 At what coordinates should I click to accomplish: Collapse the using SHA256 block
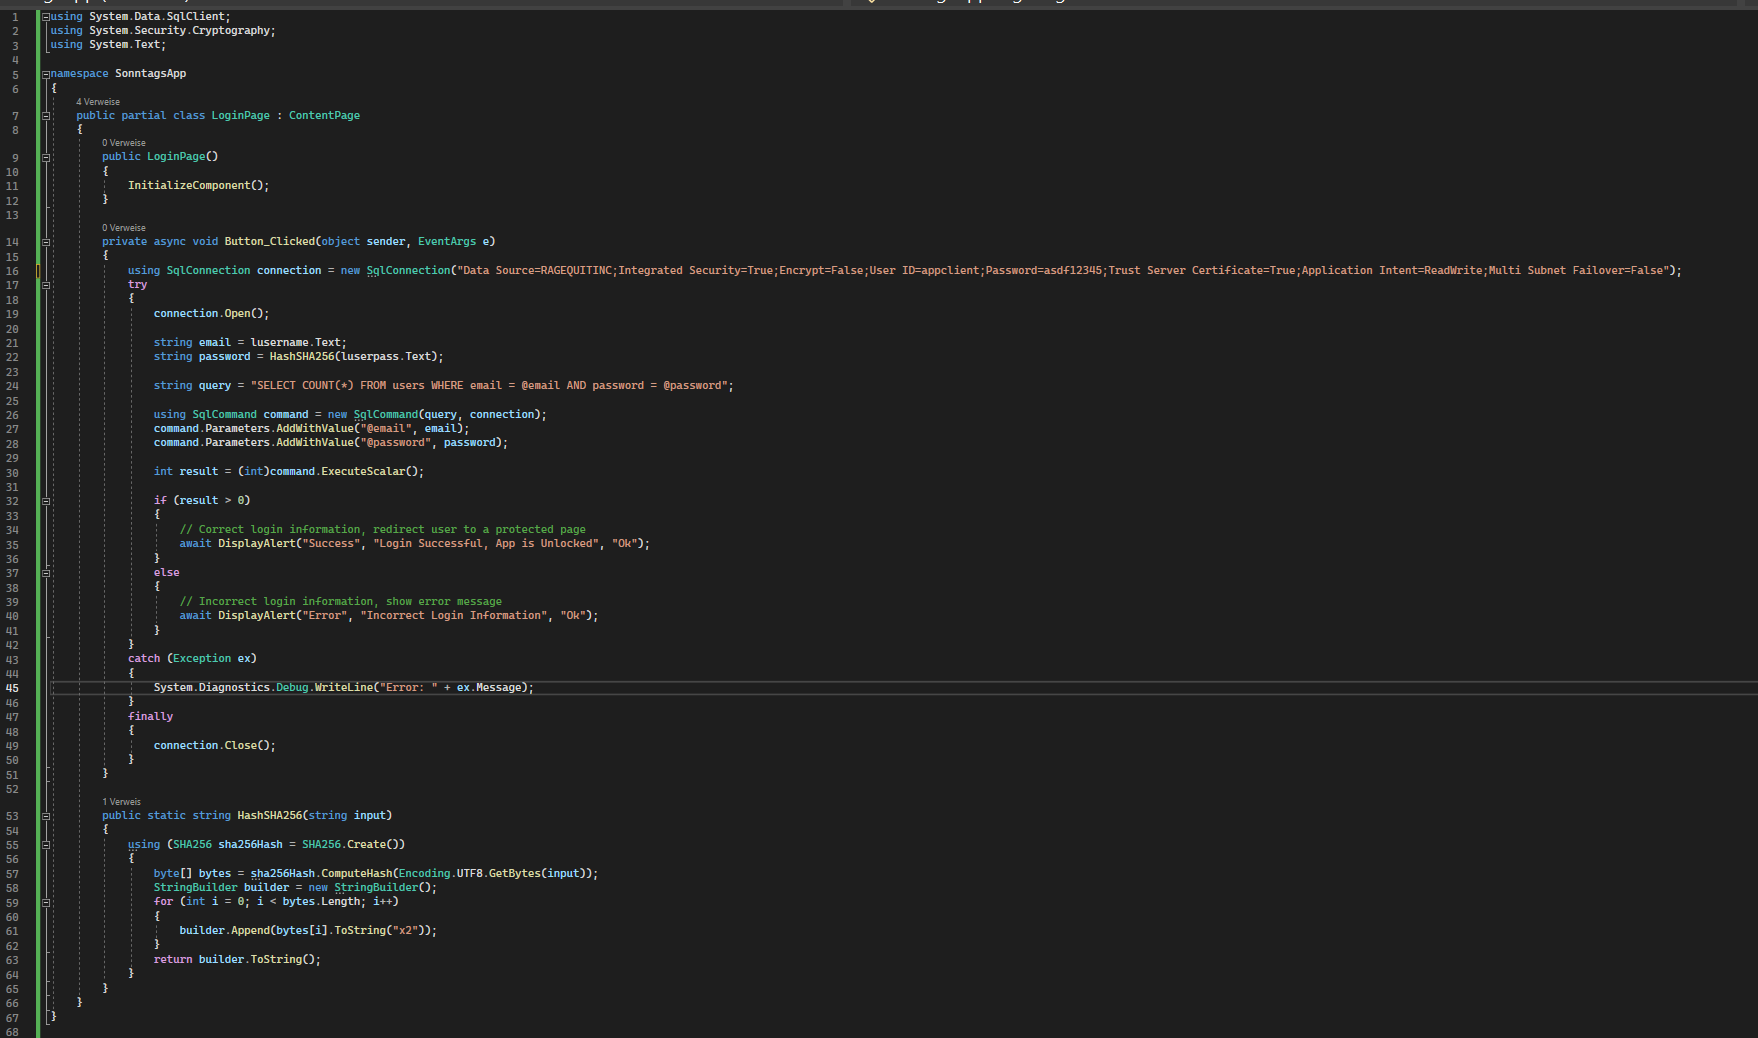point(46,845)
